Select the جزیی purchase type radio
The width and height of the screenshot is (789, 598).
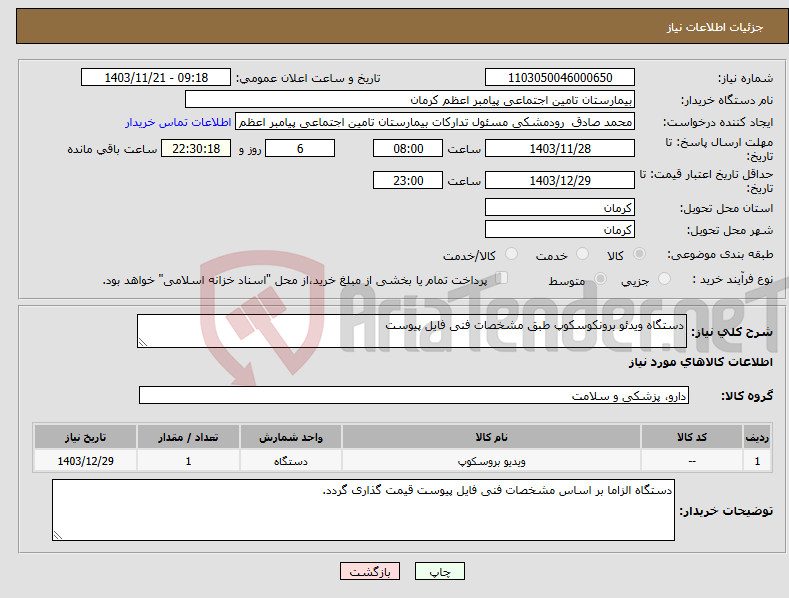pyautogui.click(x=664, y=278)
